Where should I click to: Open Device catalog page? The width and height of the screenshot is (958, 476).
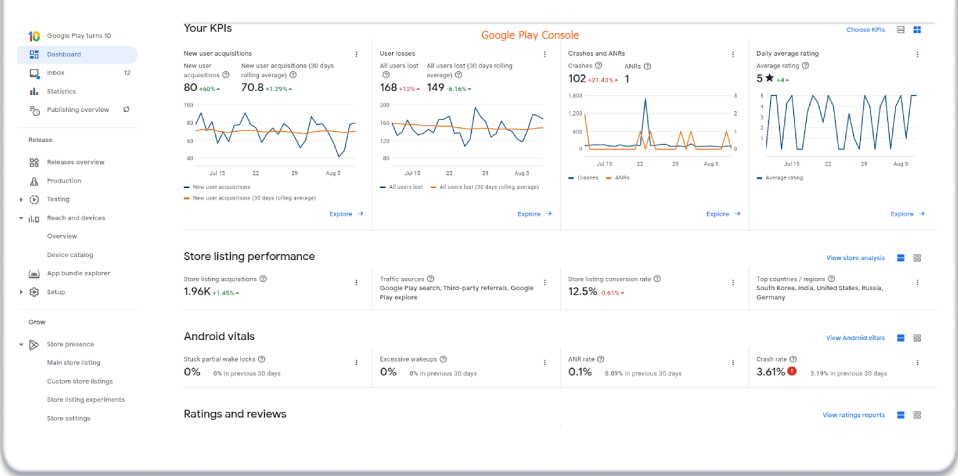(70, 255)
